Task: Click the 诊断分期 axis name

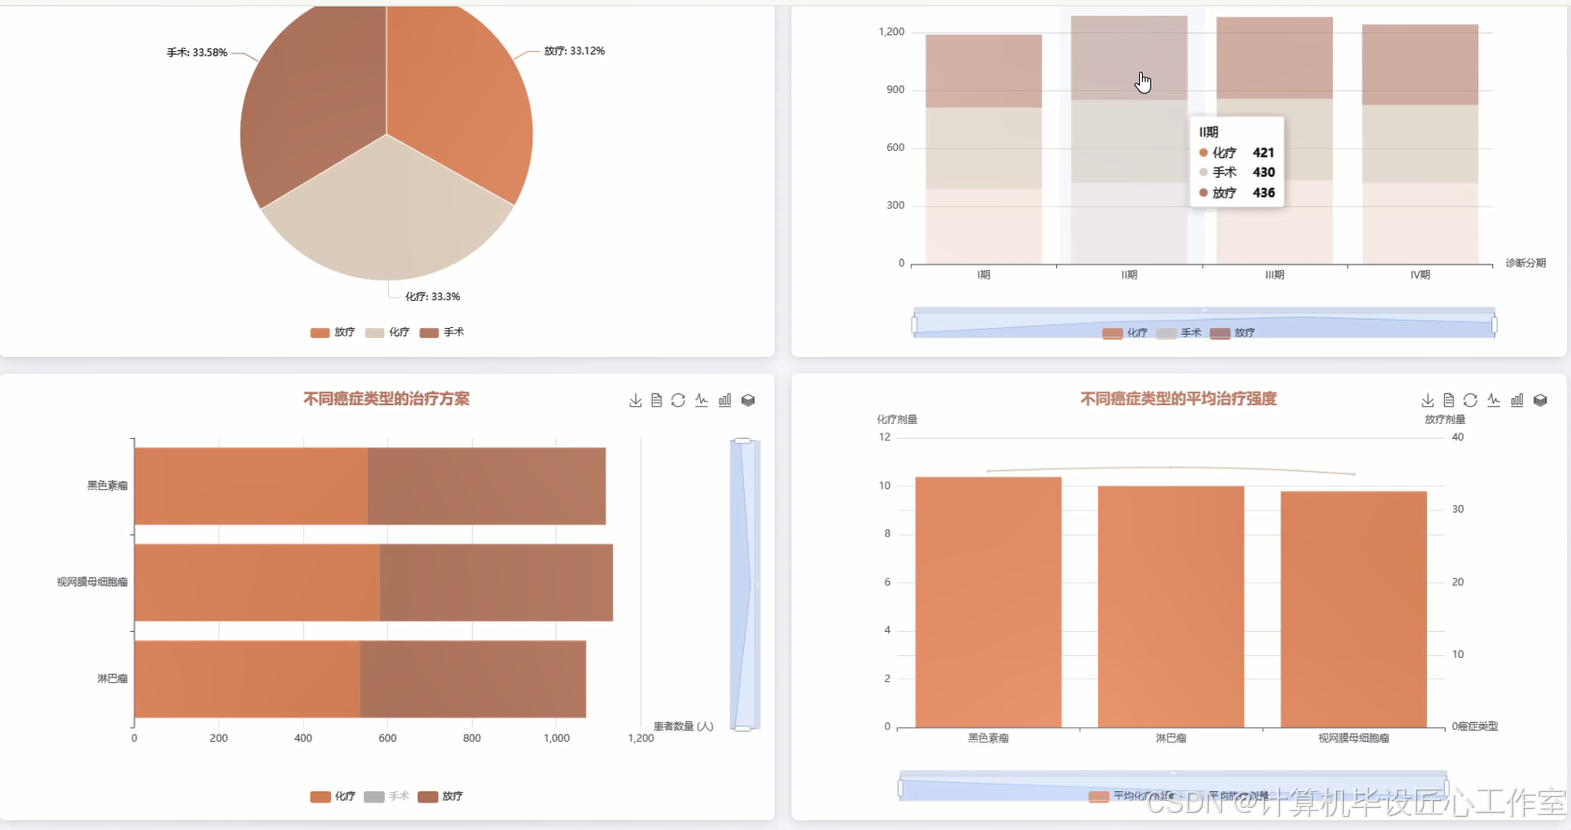Action: point(1526,263)
